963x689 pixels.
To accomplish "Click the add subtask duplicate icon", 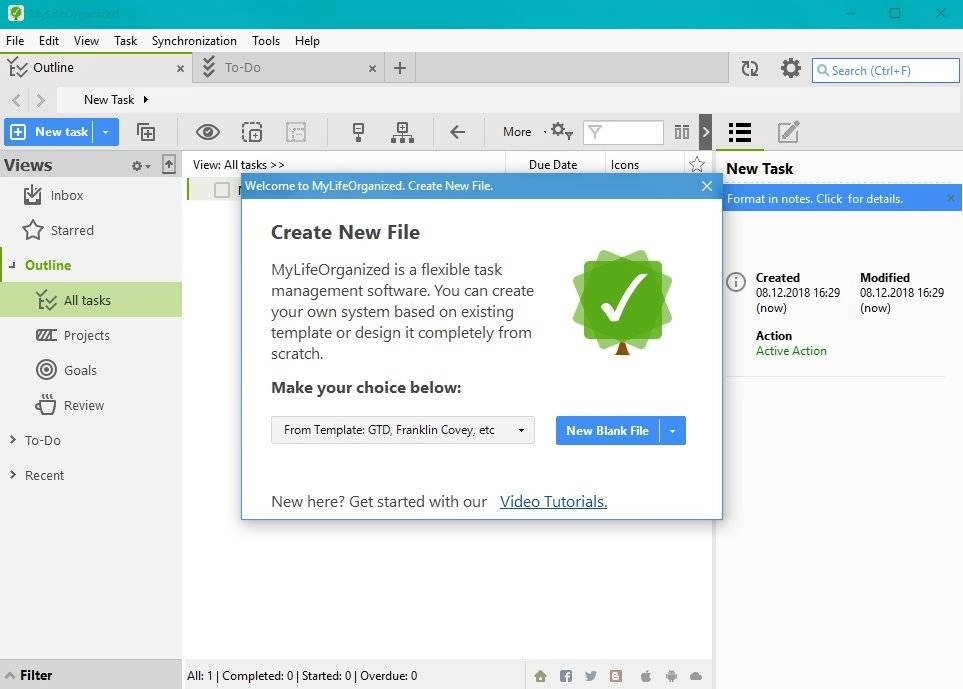I will click(x=146, y=132).
